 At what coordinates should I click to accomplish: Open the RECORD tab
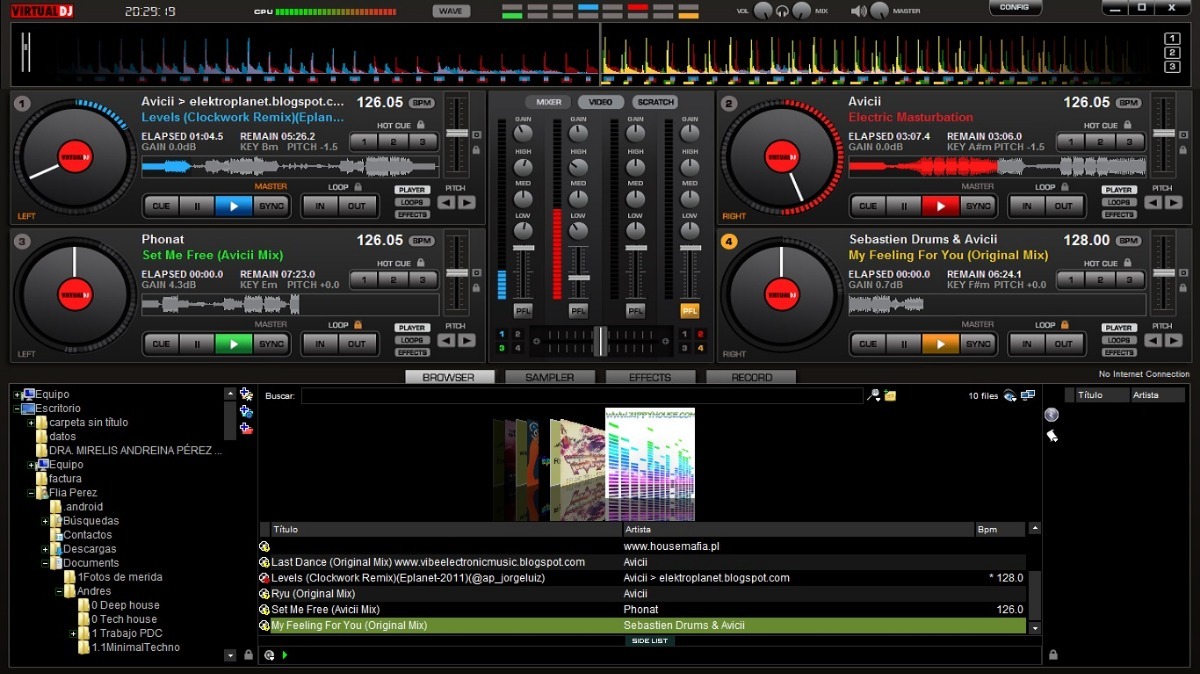click(751, 377)
